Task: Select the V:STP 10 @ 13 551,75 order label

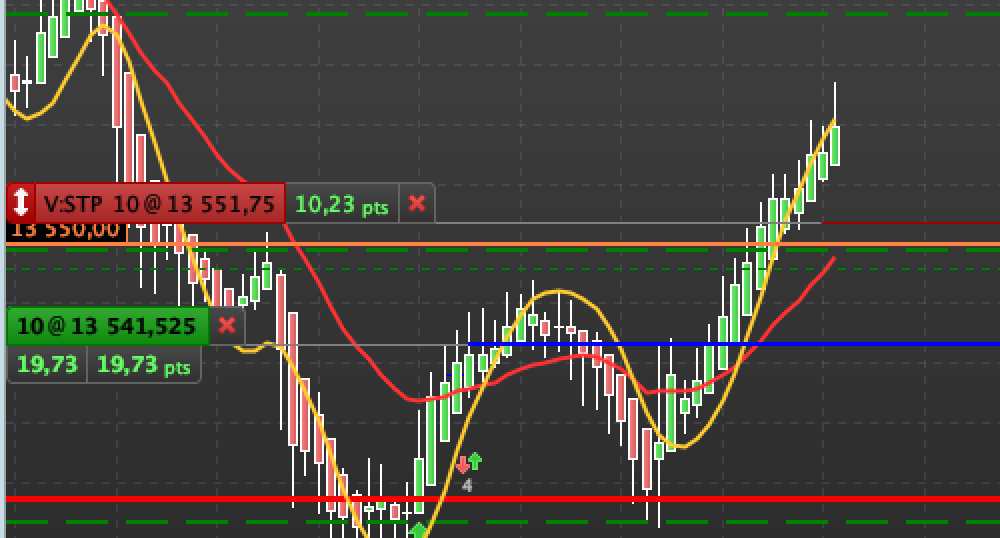Action: point(159,204)
